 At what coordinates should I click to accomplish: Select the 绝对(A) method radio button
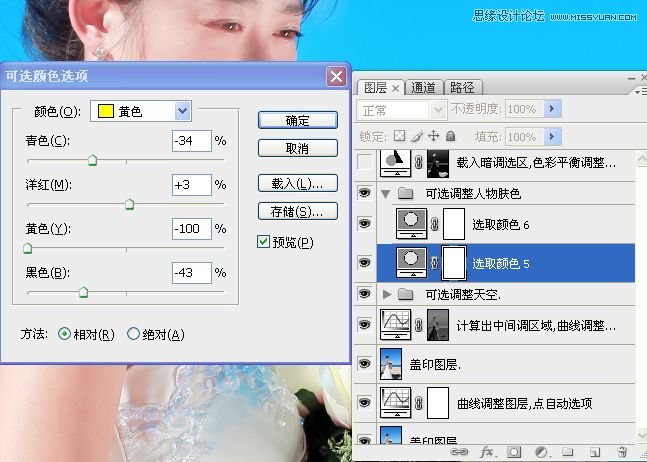pos(133,333)
